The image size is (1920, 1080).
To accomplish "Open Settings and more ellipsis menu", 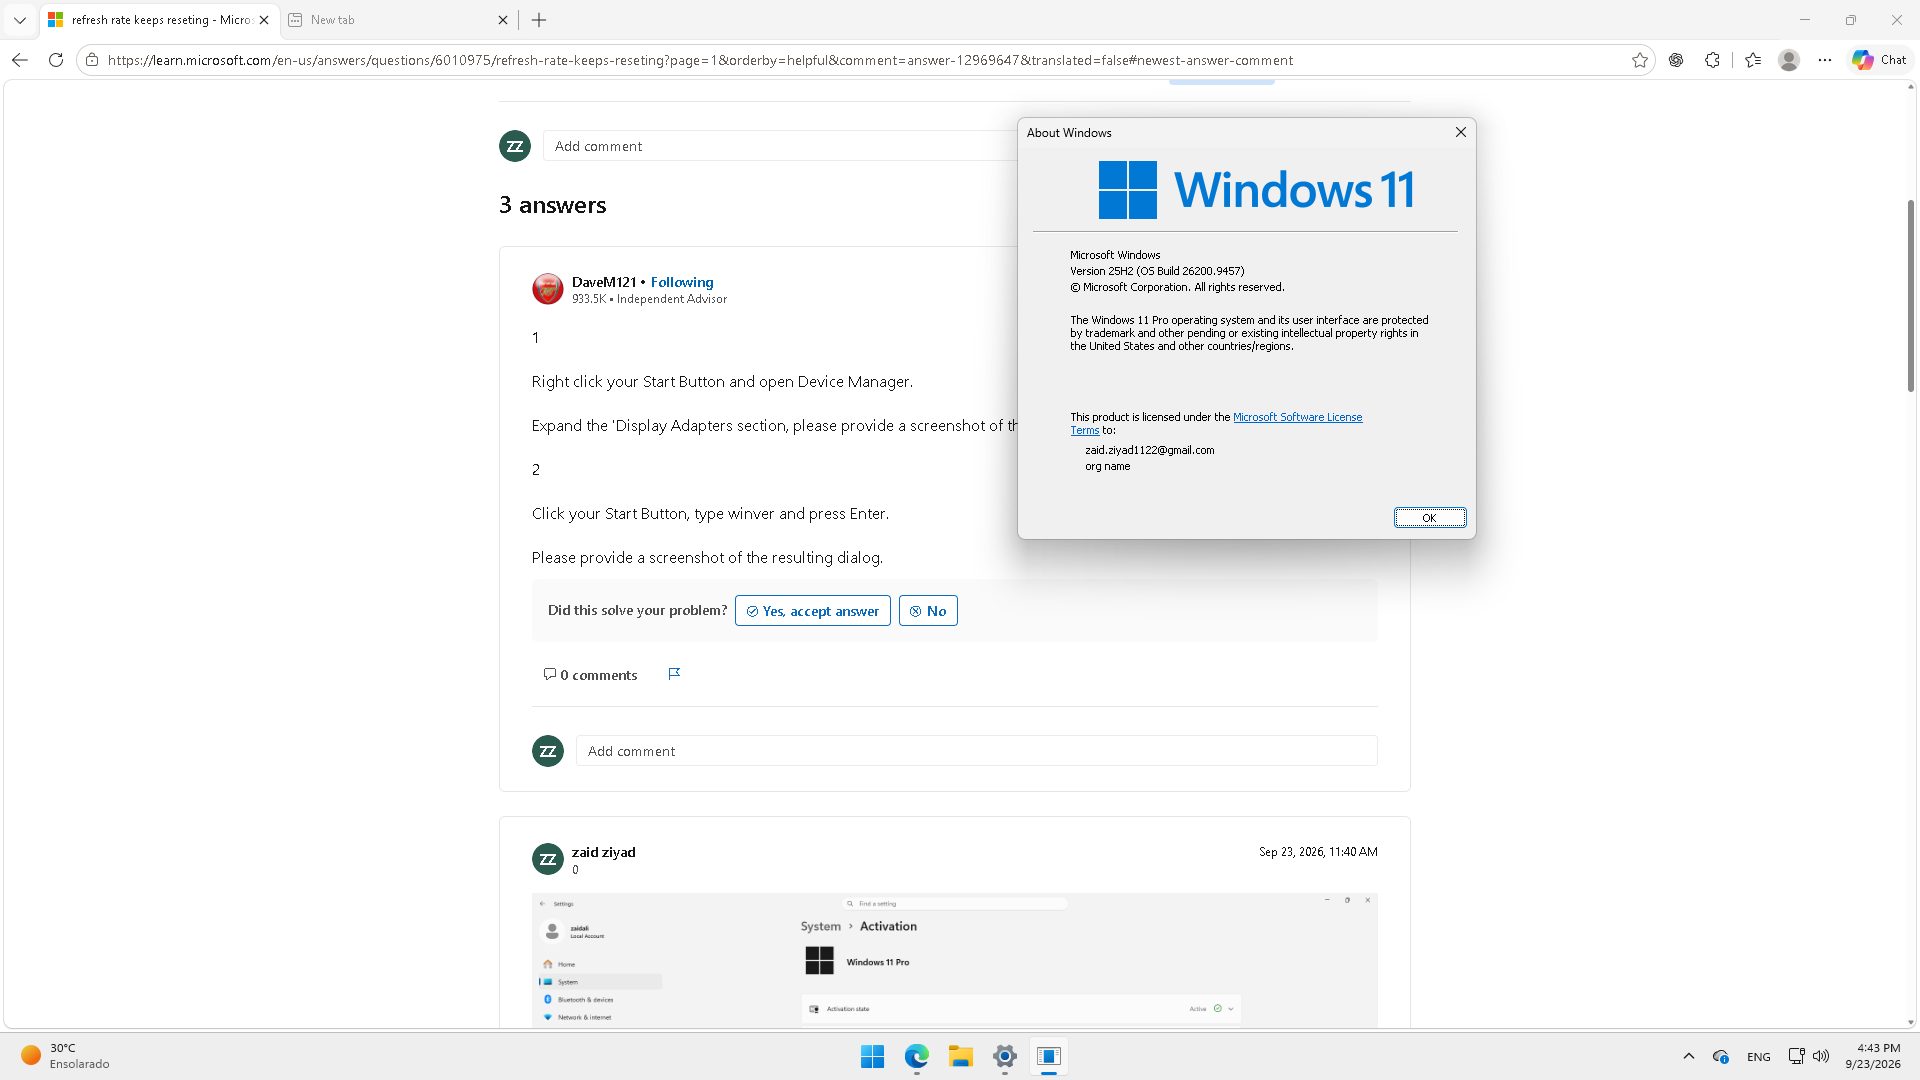I will tap(1825, 60).
